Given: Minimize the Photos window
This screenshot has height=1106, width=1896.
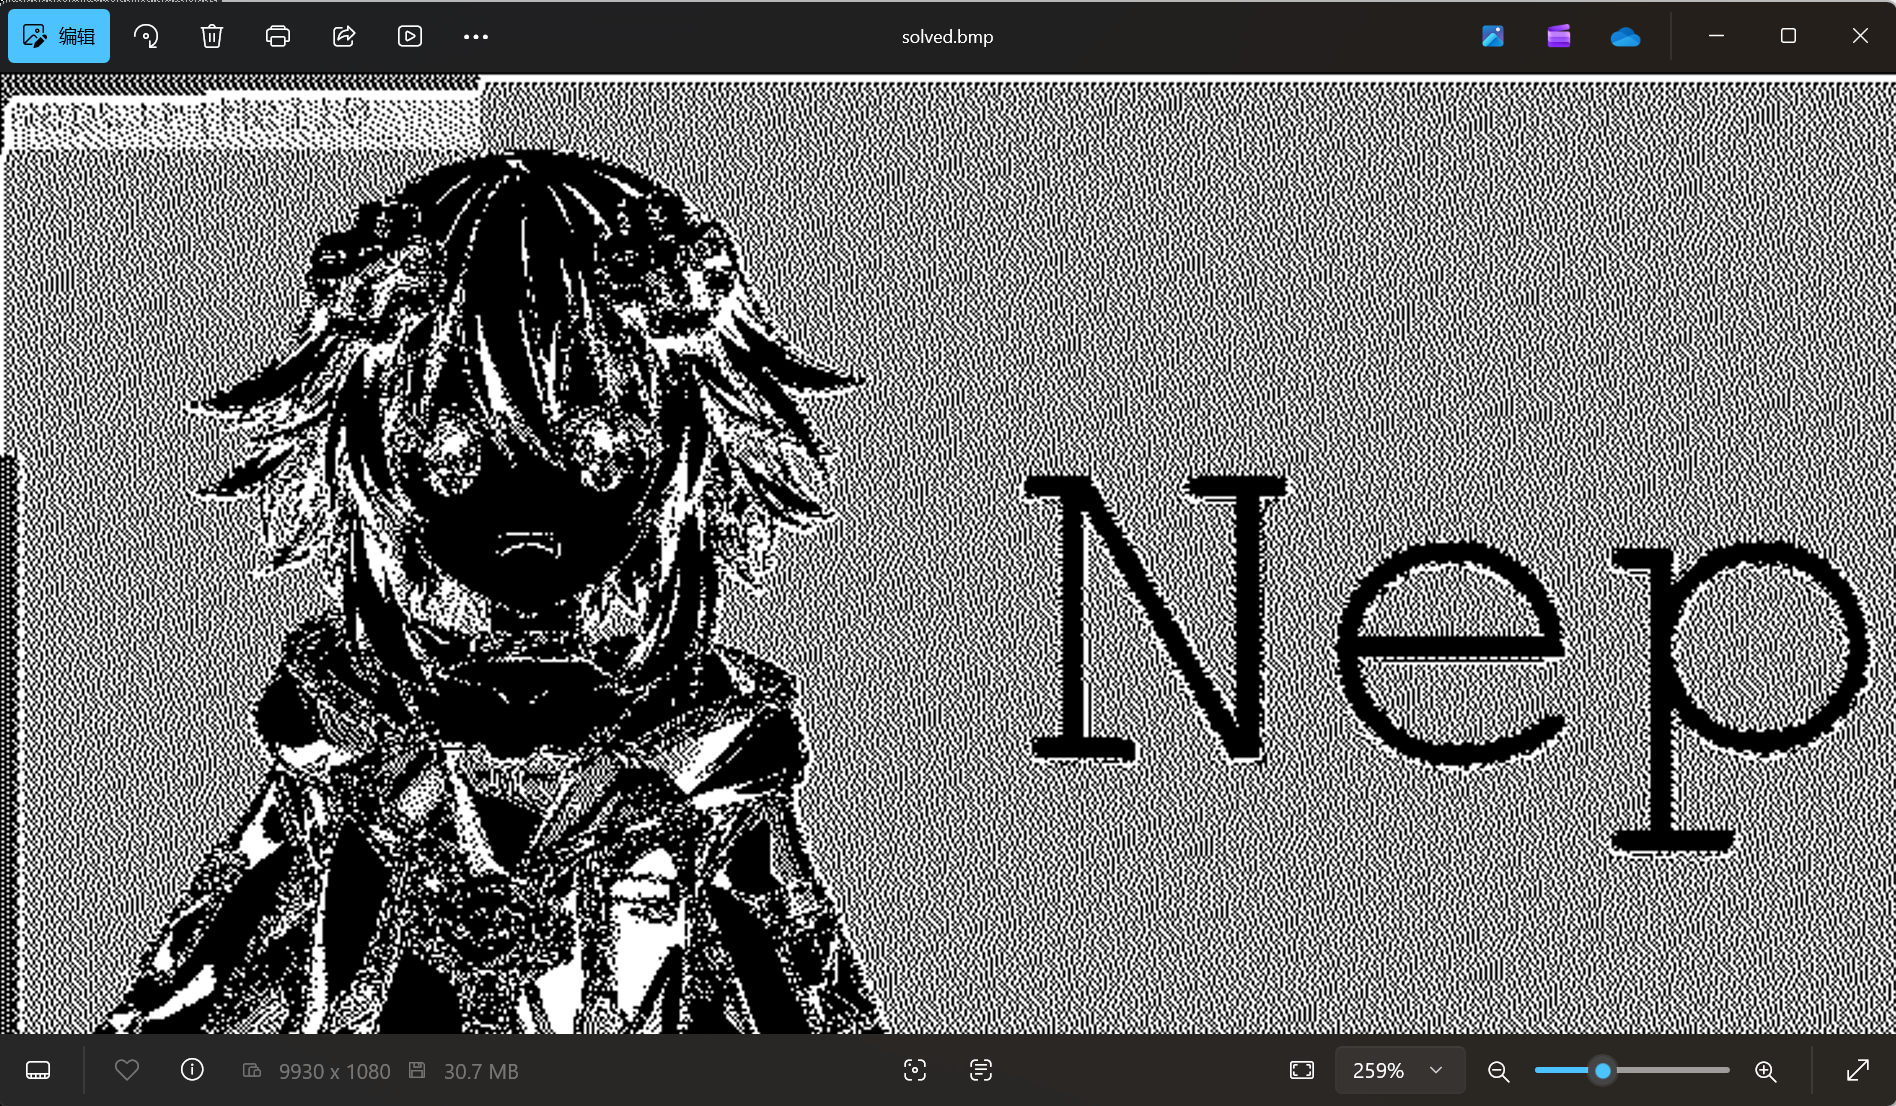Looking at the screenshot, I should (1716, 36).
